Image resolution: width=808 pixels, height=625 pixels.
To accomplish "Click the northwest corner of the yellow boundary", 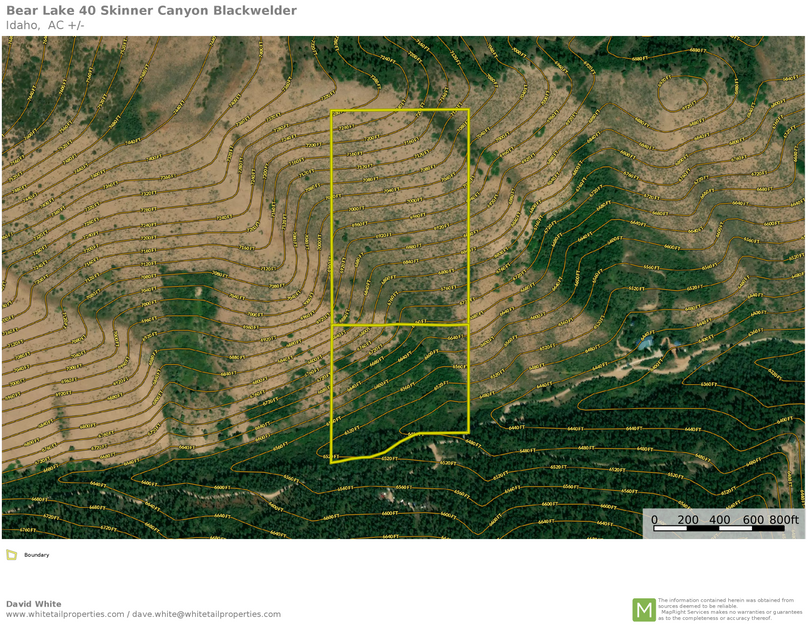I will (332, 111).
